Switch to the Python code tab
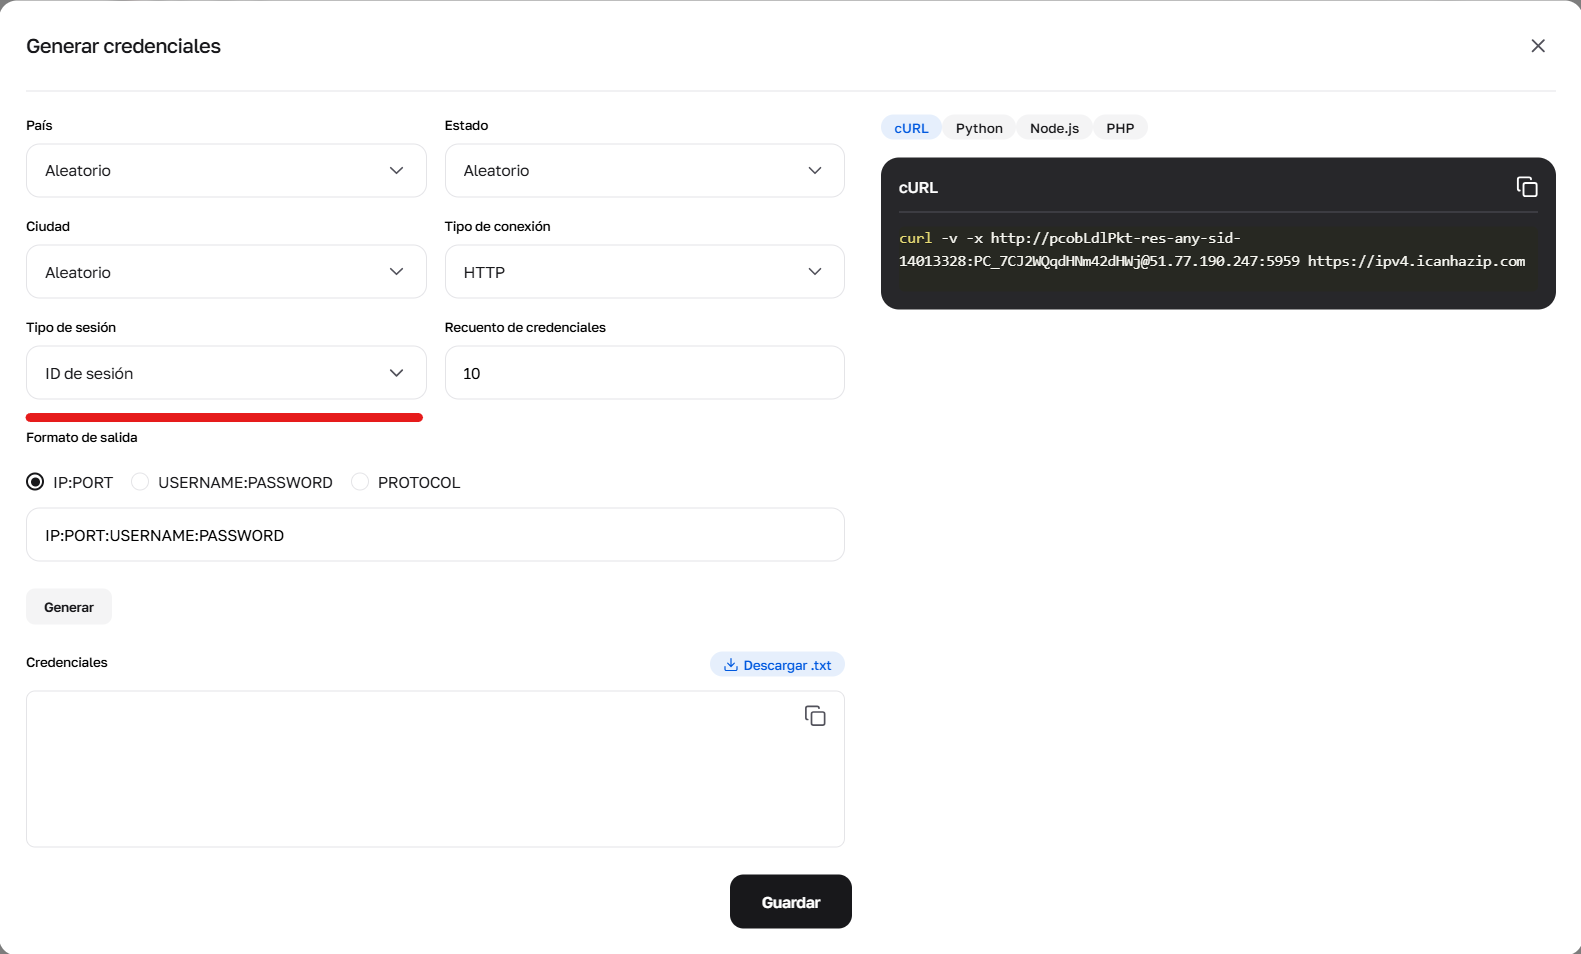Image resolution: width=1581 pixels, height=954 pixels. [x=978, y=128]
